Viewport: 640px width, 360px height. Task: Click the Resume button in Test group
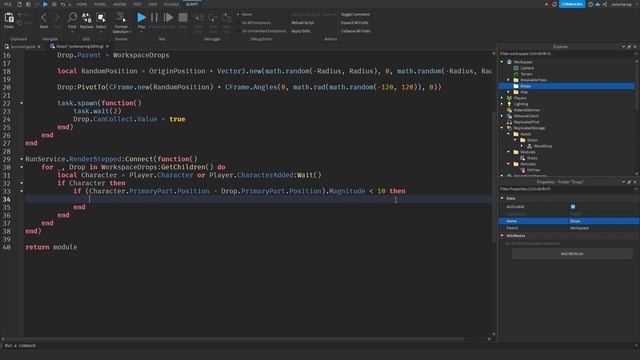(168, 17)
